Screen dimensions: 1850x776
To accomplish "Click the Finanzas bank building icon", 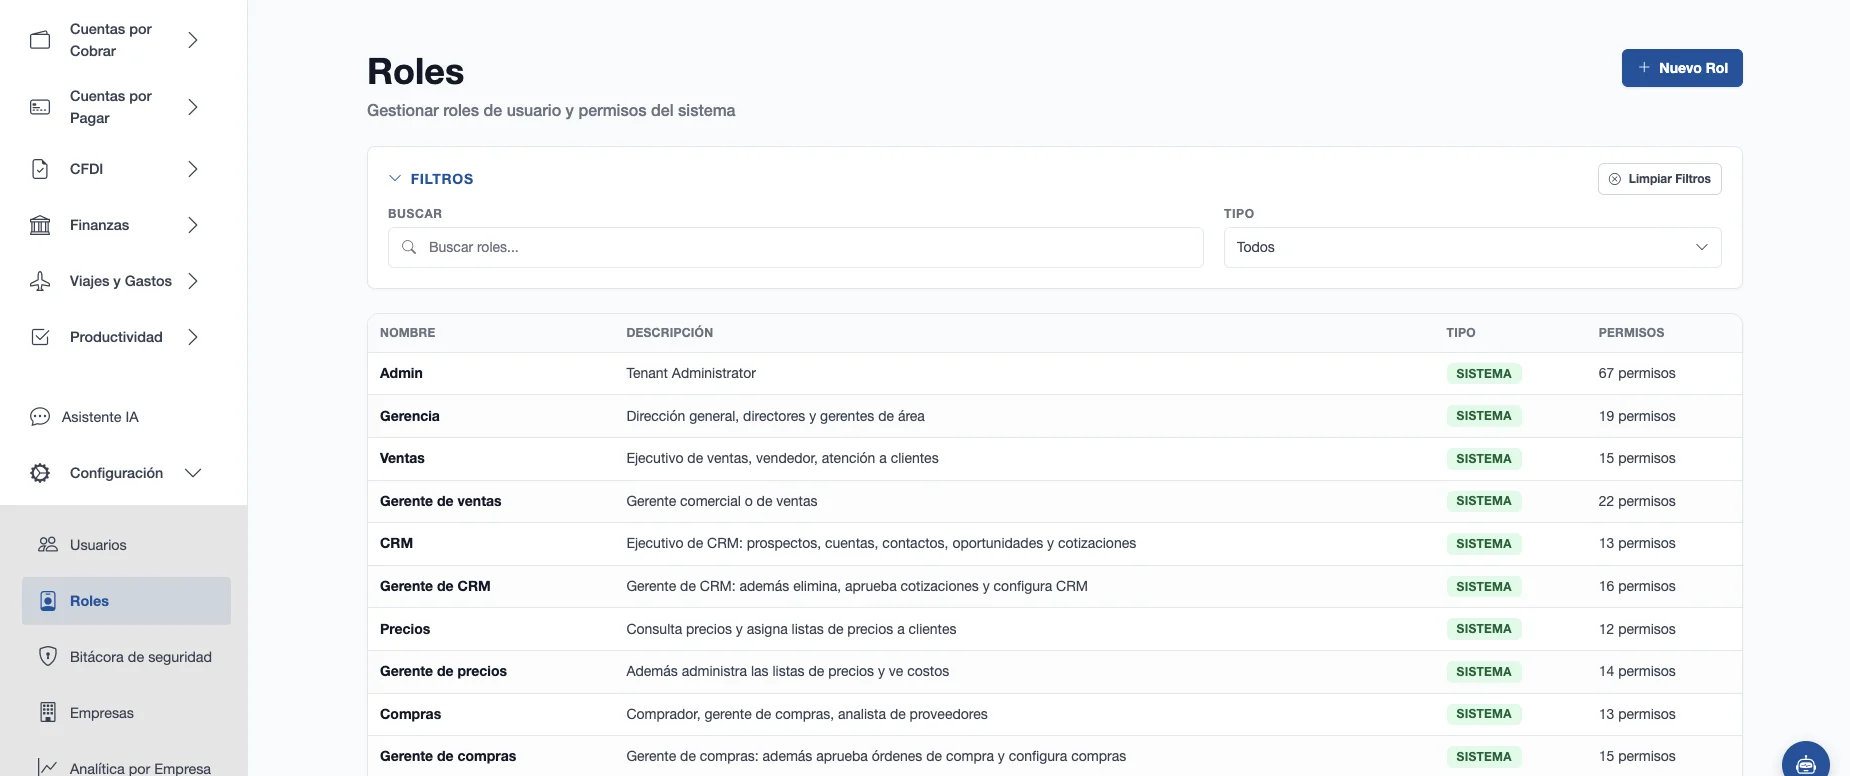I will (40, 225).
